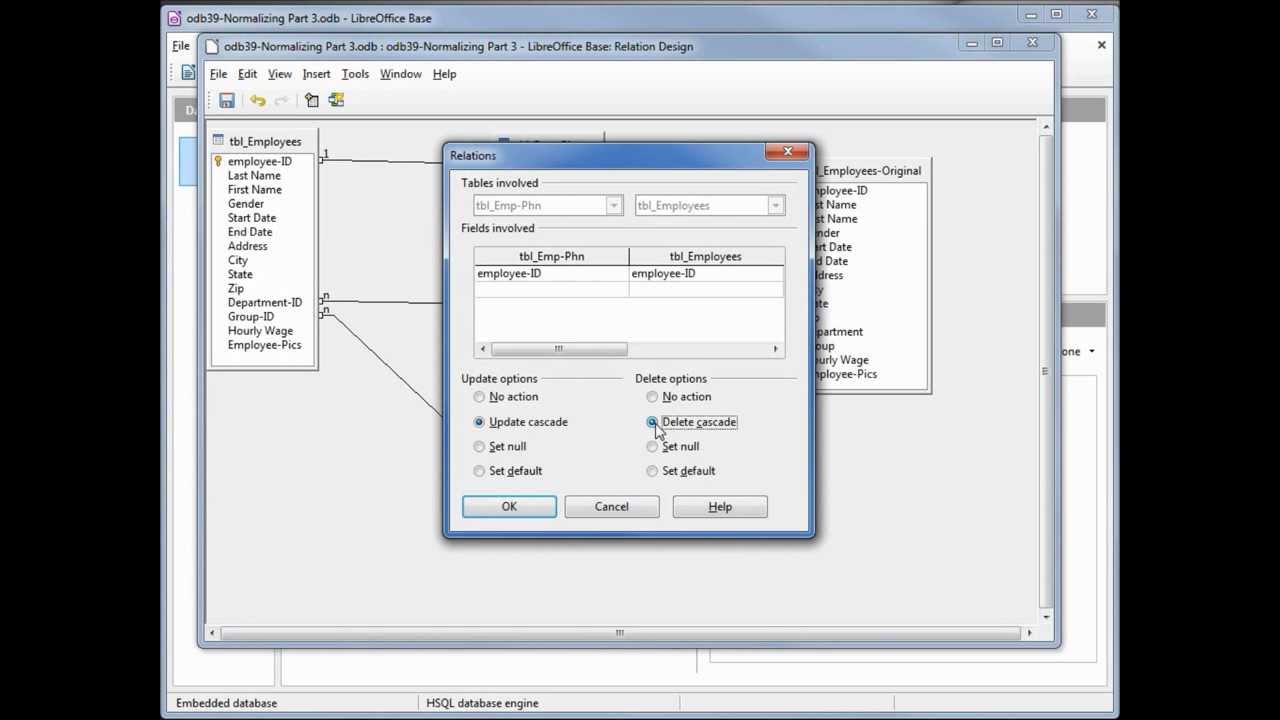Click the Add Tables toolbar icon
The image size is (1280, 720).
pos(312,100)
